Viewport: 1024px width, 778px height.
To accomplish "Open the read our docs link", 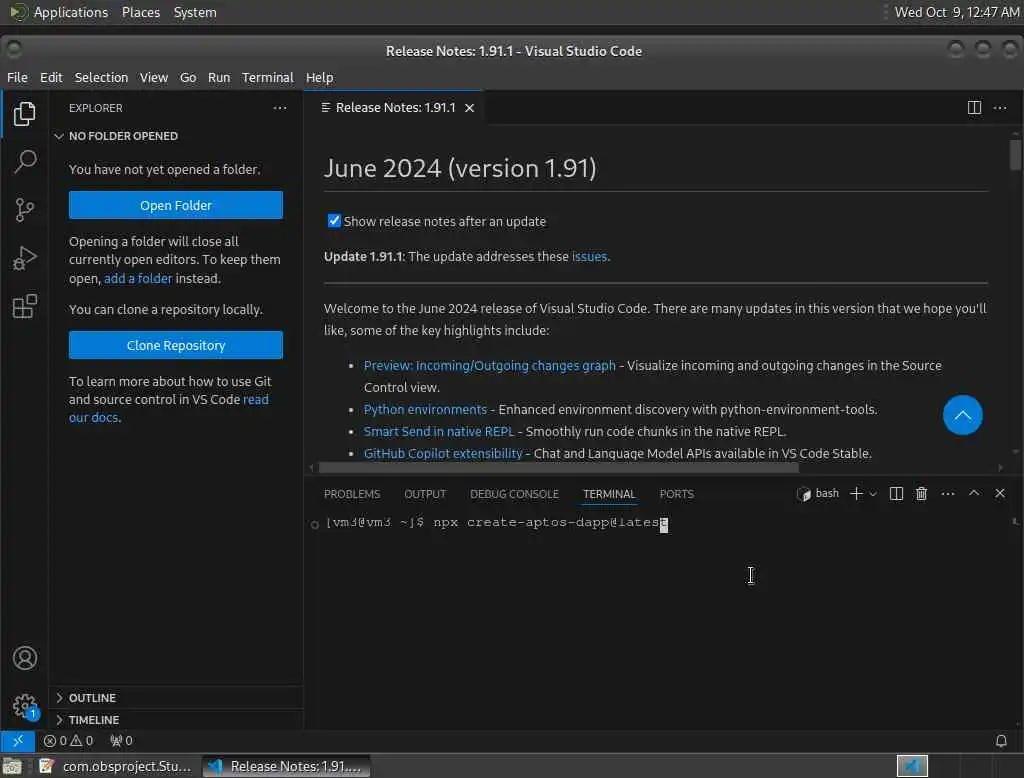I will (168, 408).
